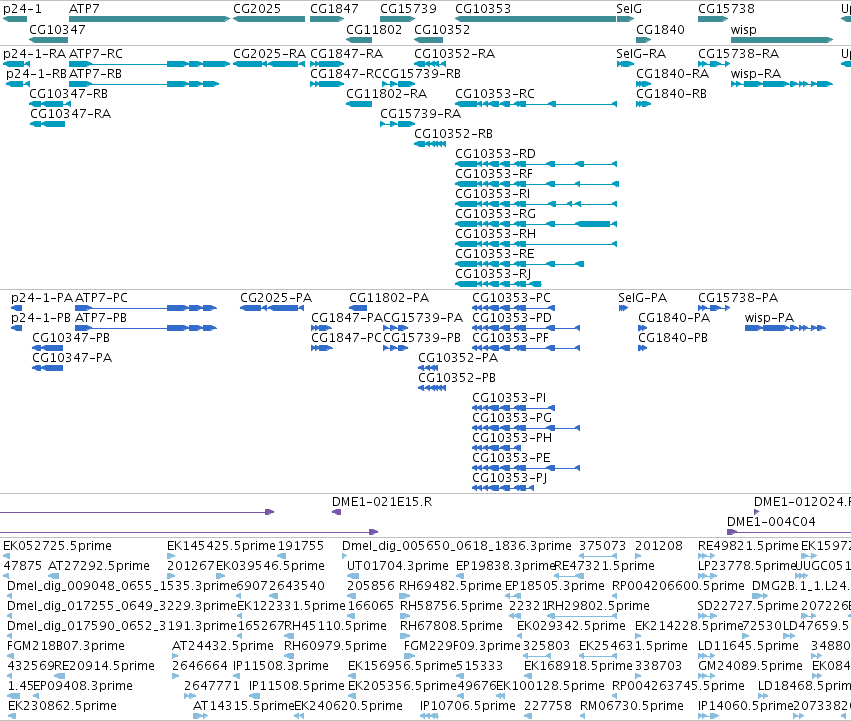Select EST Dmel_dig_005650_0618_1836.3prime
Screen dimensions: 851x721
pyautogui.click(x=456, y=546)
